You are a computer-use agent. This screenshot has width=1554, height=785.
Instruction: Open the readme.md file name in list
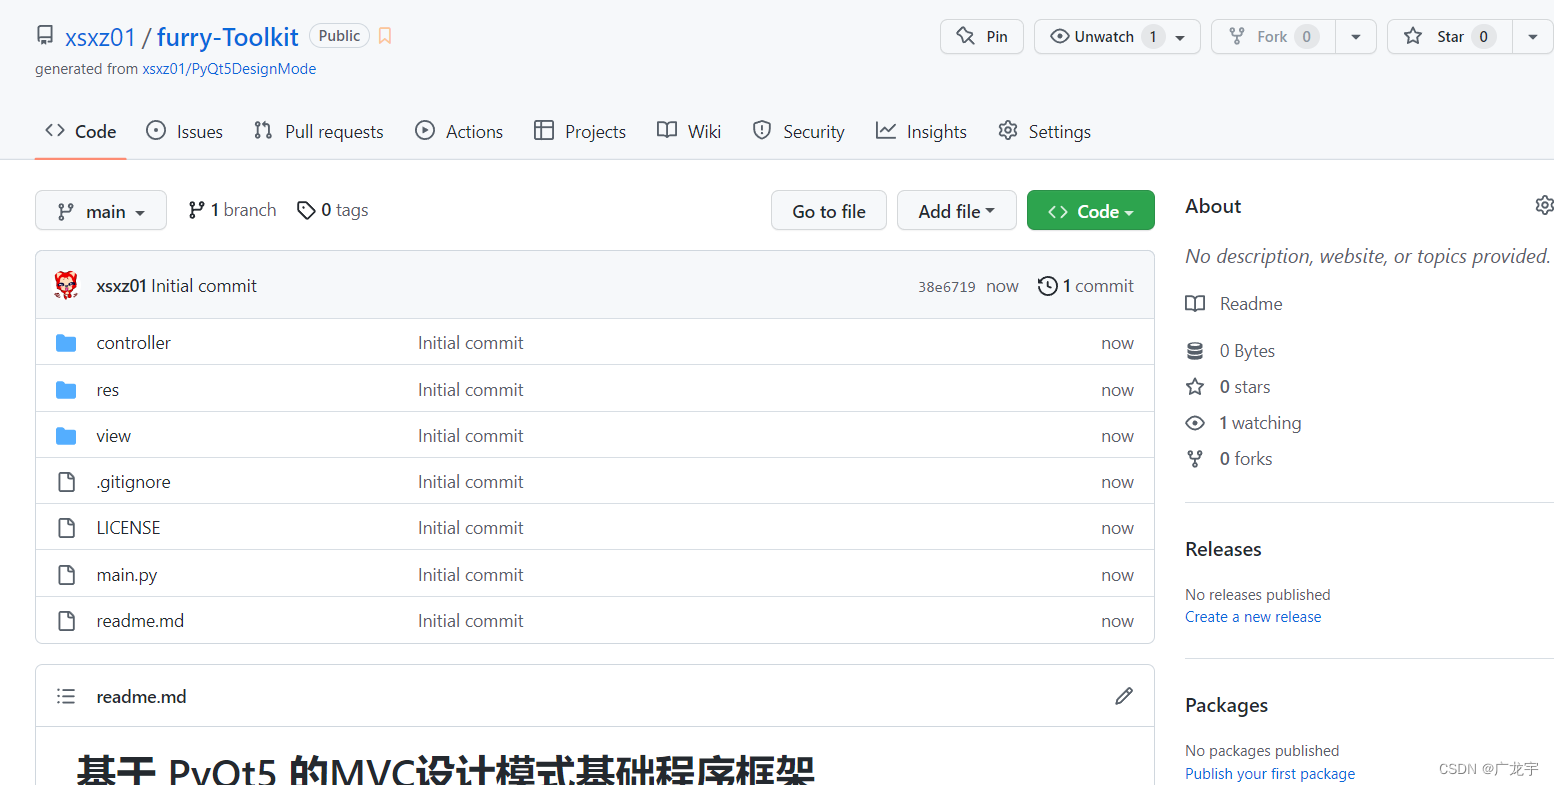coord(140,621)
